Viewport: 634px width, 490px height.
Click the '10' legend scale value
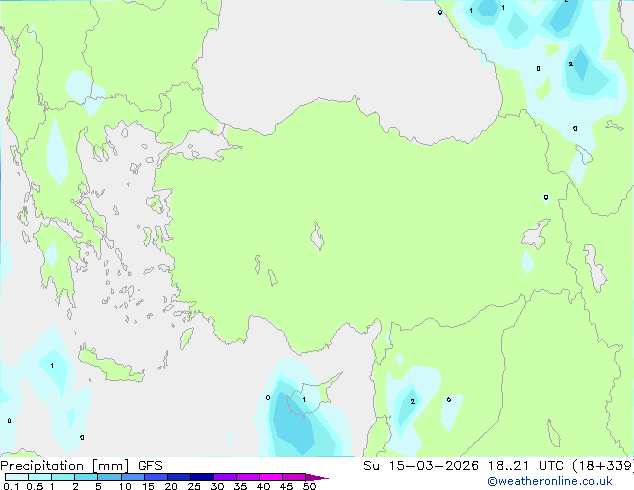pos(125,486)
